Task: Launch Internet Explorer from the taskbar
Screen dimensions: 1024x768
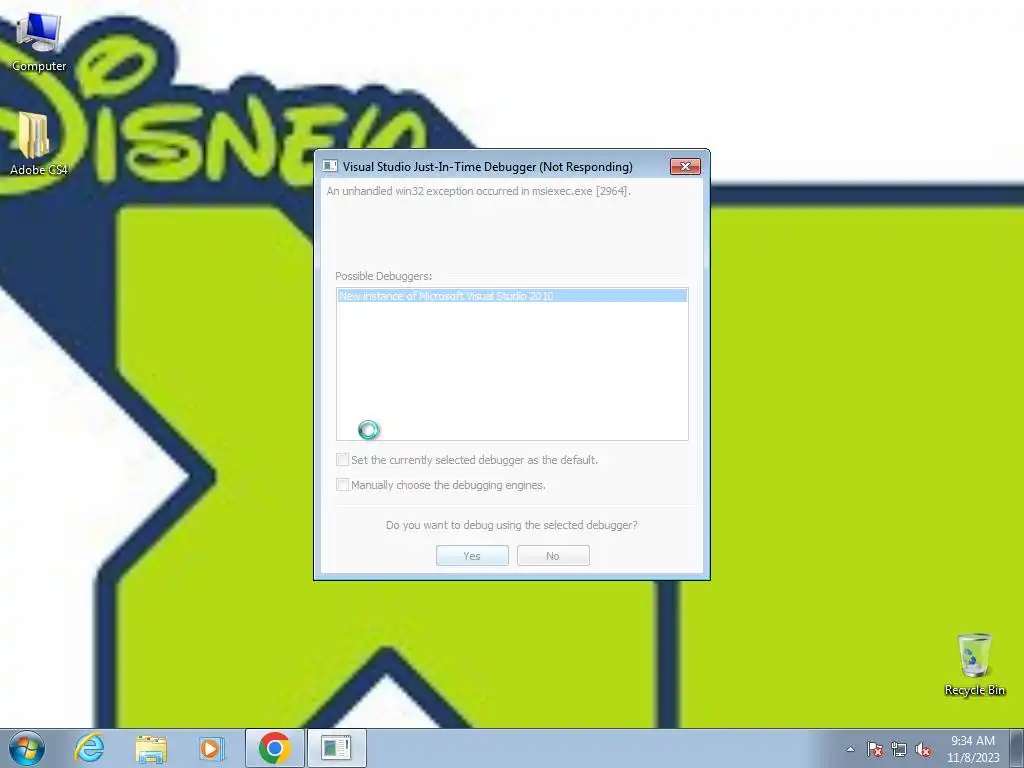Action: (89, 748)
